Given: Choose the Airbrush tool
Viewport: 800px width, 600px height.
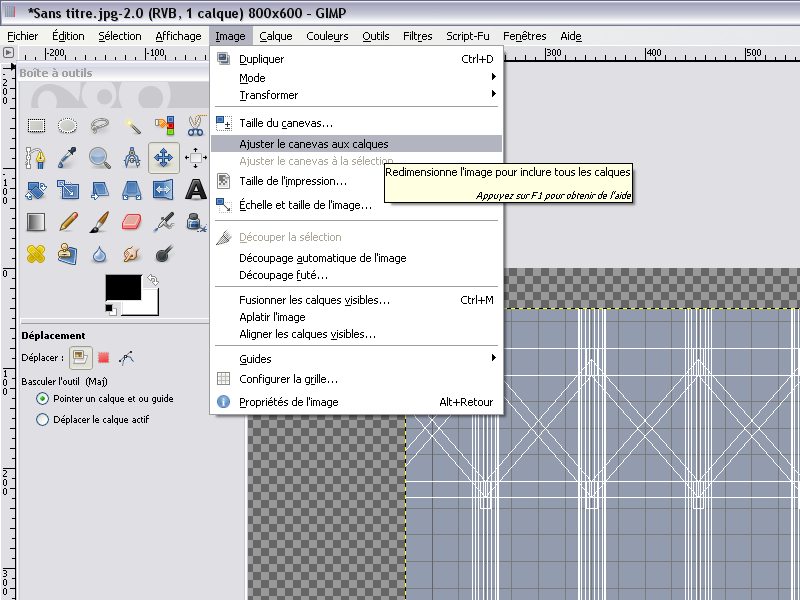Looking at the screenshot, I should pos(164,222).
